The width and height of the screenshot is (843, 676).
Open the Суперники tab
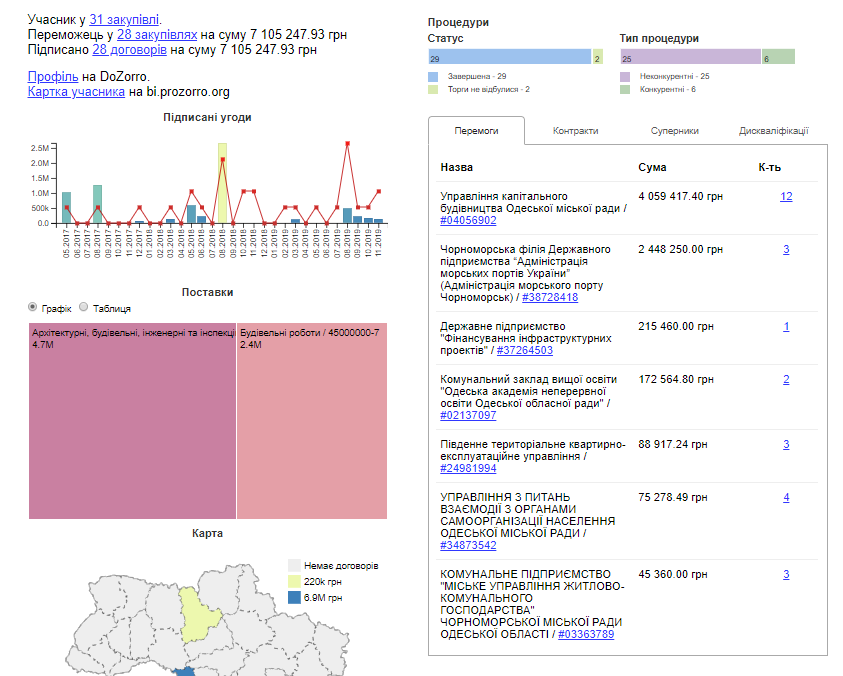675,131
